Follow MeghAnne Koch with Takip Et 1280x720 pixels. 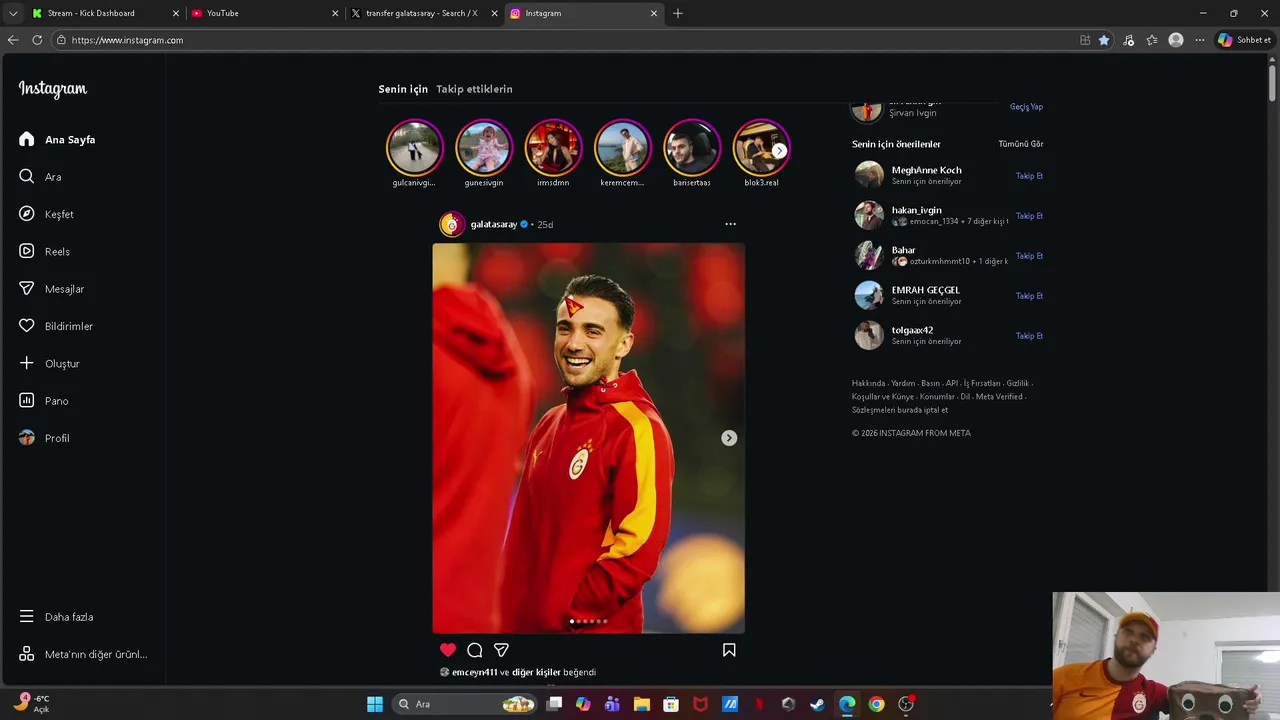click(x=1029, y=176)
